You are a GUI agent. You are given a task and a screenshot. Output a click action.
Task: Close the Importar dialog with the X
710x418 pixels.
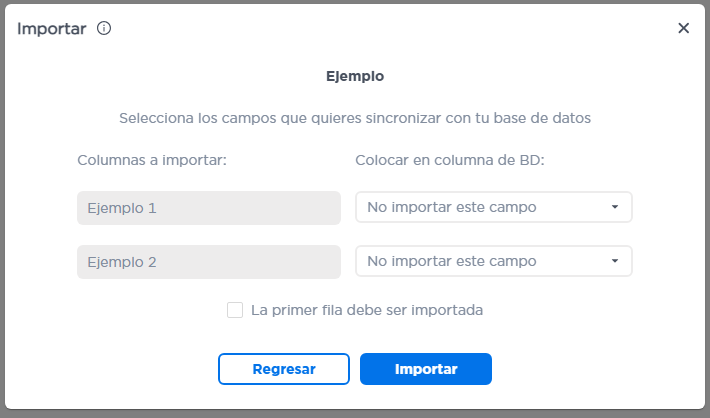(684, 28)
